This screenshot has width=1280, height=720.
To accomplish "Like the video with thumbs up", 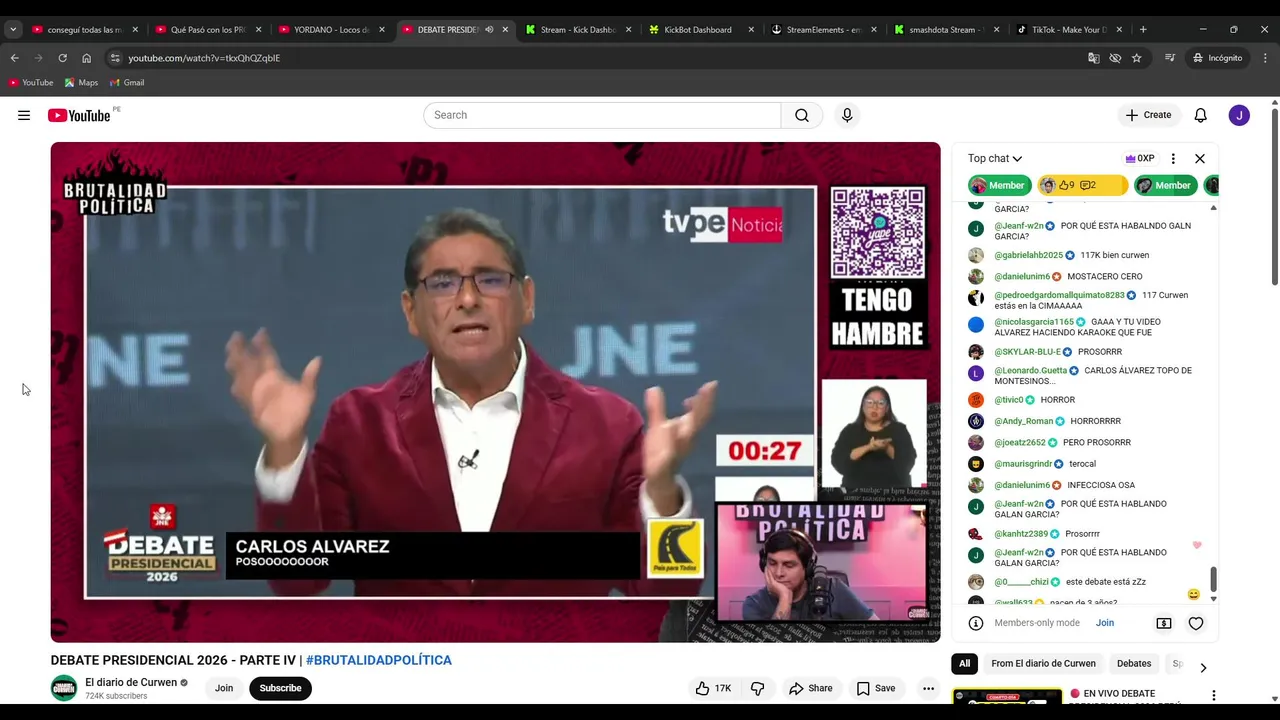I will pos(713,688).
